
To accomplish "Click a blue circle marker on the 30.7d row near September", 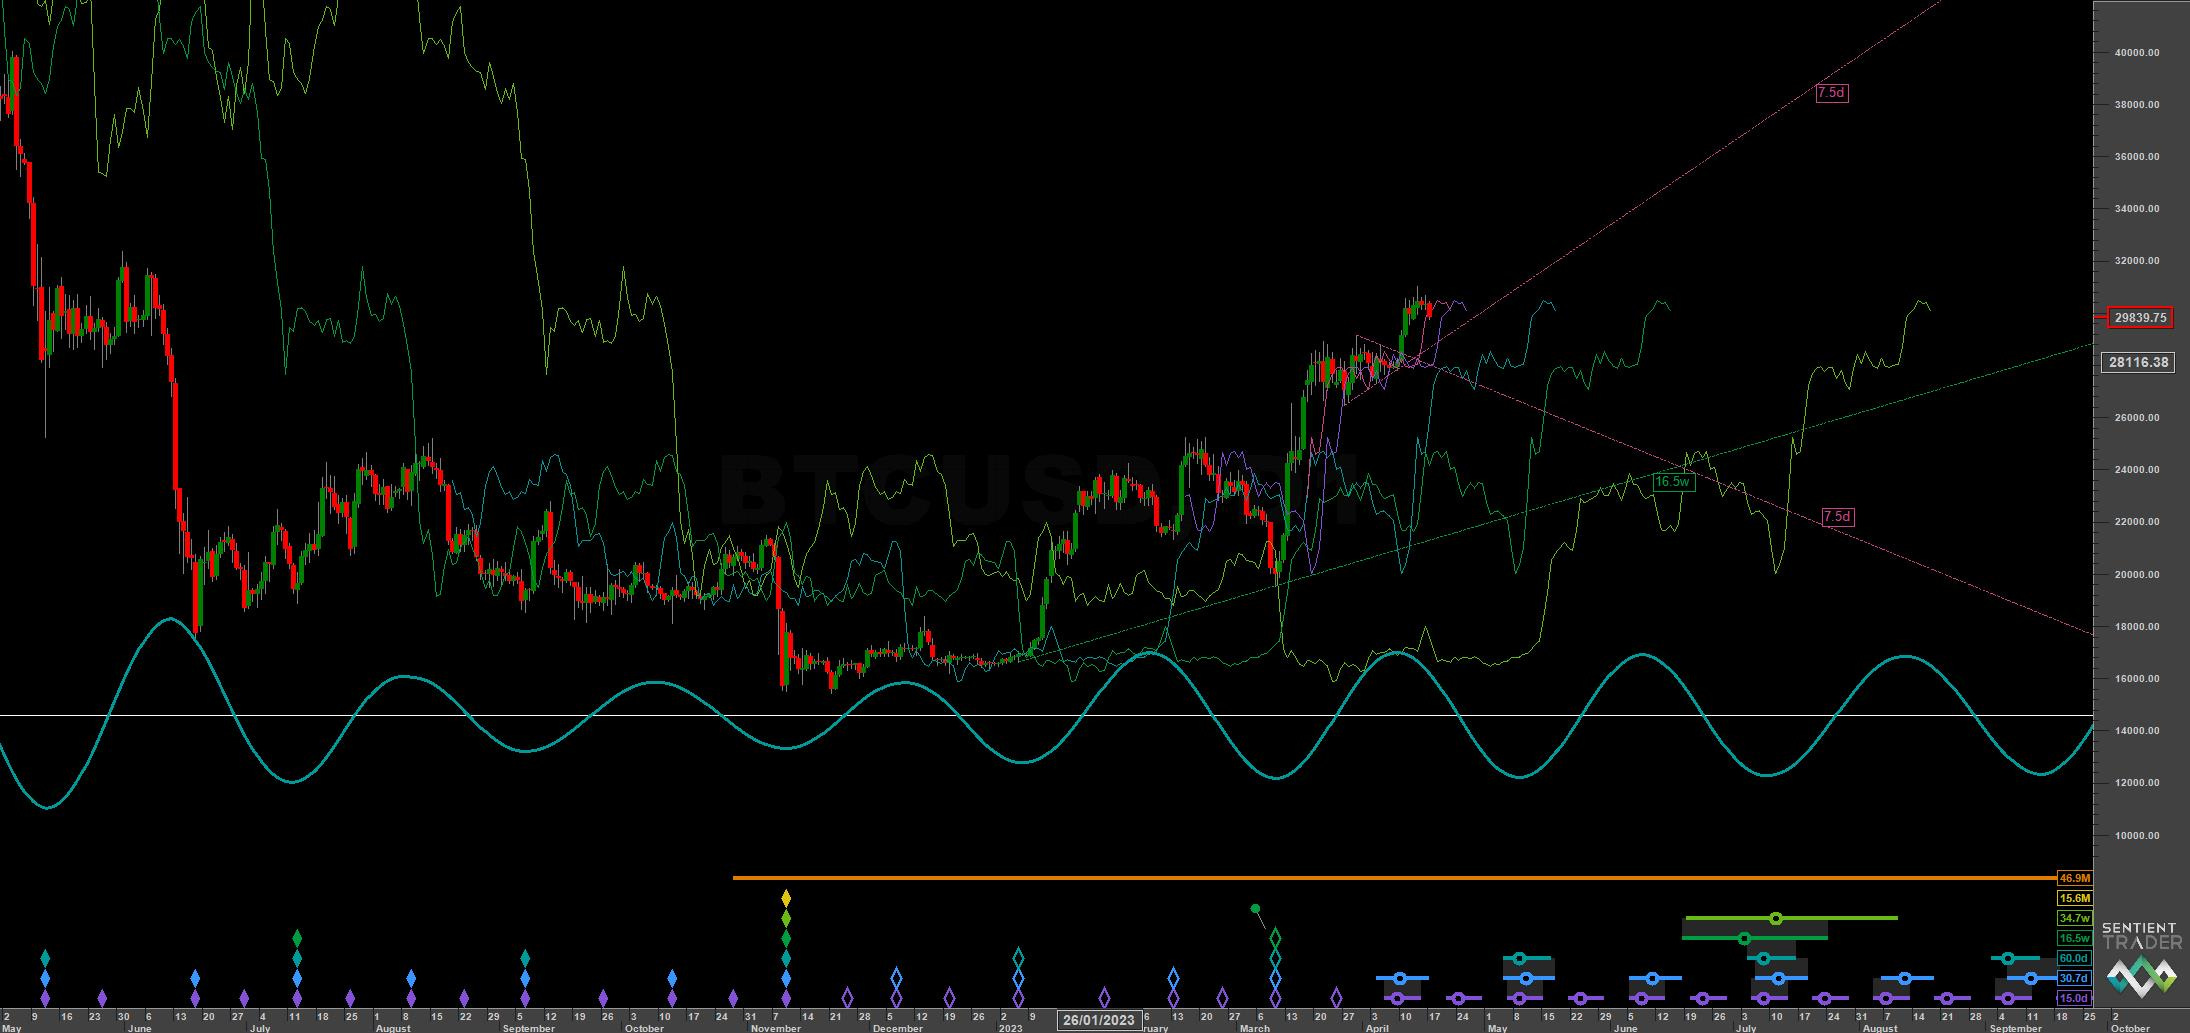I will 2031,978.
